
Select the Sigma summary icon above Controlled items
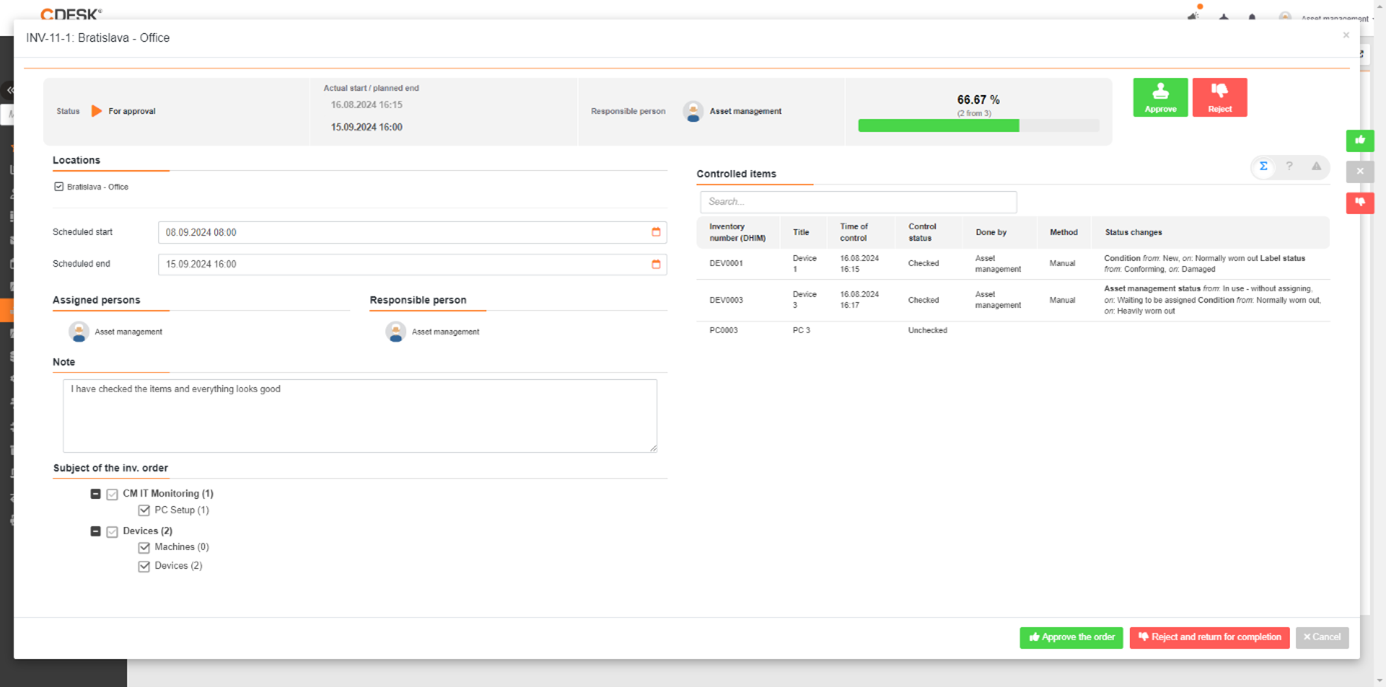[x=1263, y=167]
